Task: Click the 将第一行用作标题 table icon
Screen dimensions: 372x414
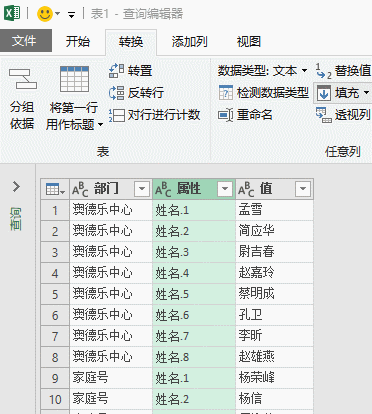Action: point(74,79)
